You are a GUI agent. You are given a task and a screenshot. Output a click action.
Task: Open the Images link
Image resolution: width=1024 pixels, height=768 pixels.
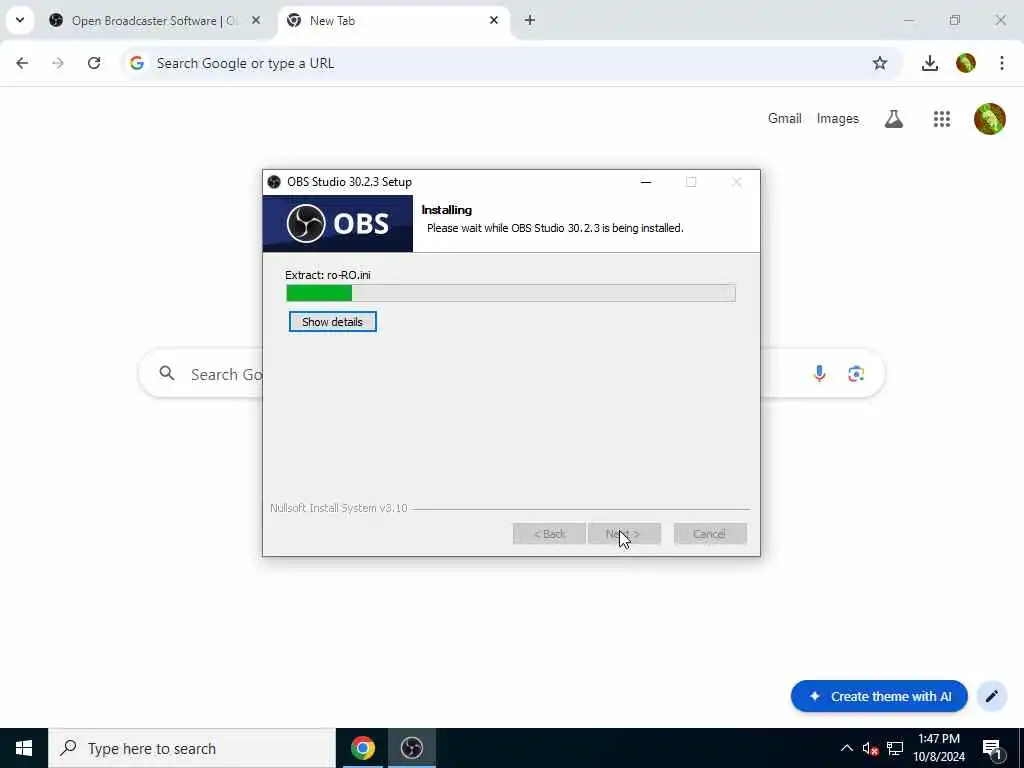(837, 119)
